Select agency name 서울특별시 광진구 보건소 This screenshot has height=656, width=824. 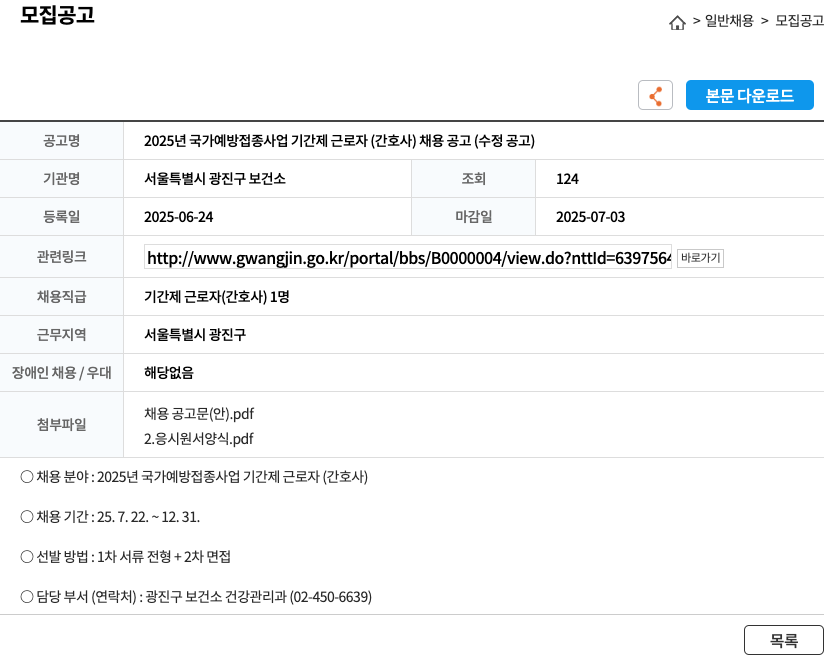pos(215,179)
